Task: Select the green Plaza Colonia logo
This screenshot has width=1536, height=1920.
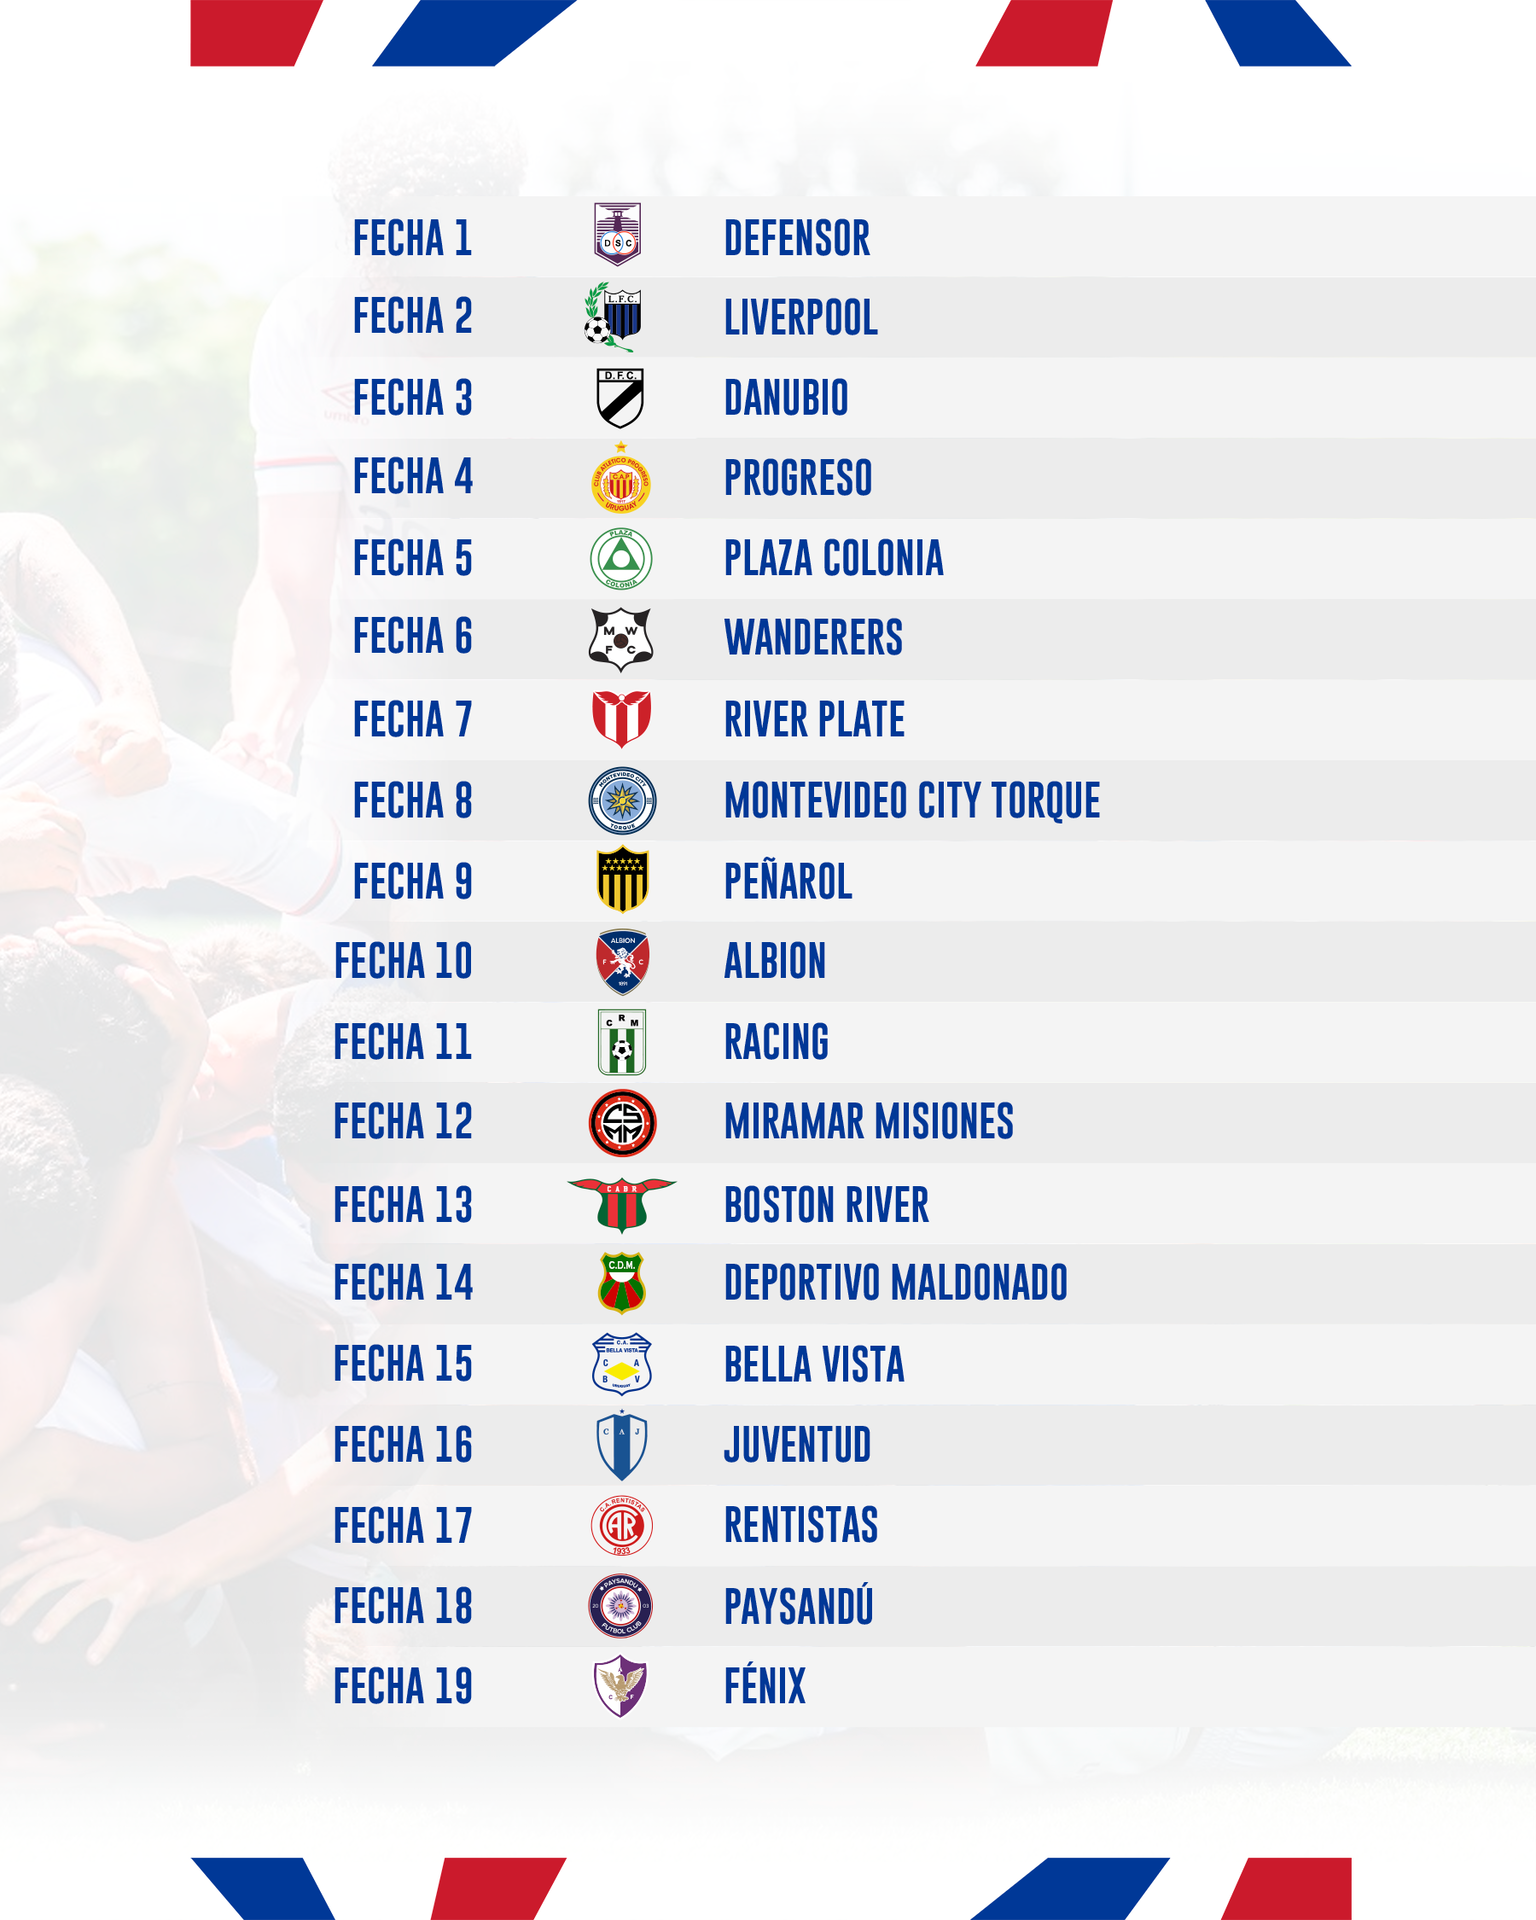Action: point(621,559)
